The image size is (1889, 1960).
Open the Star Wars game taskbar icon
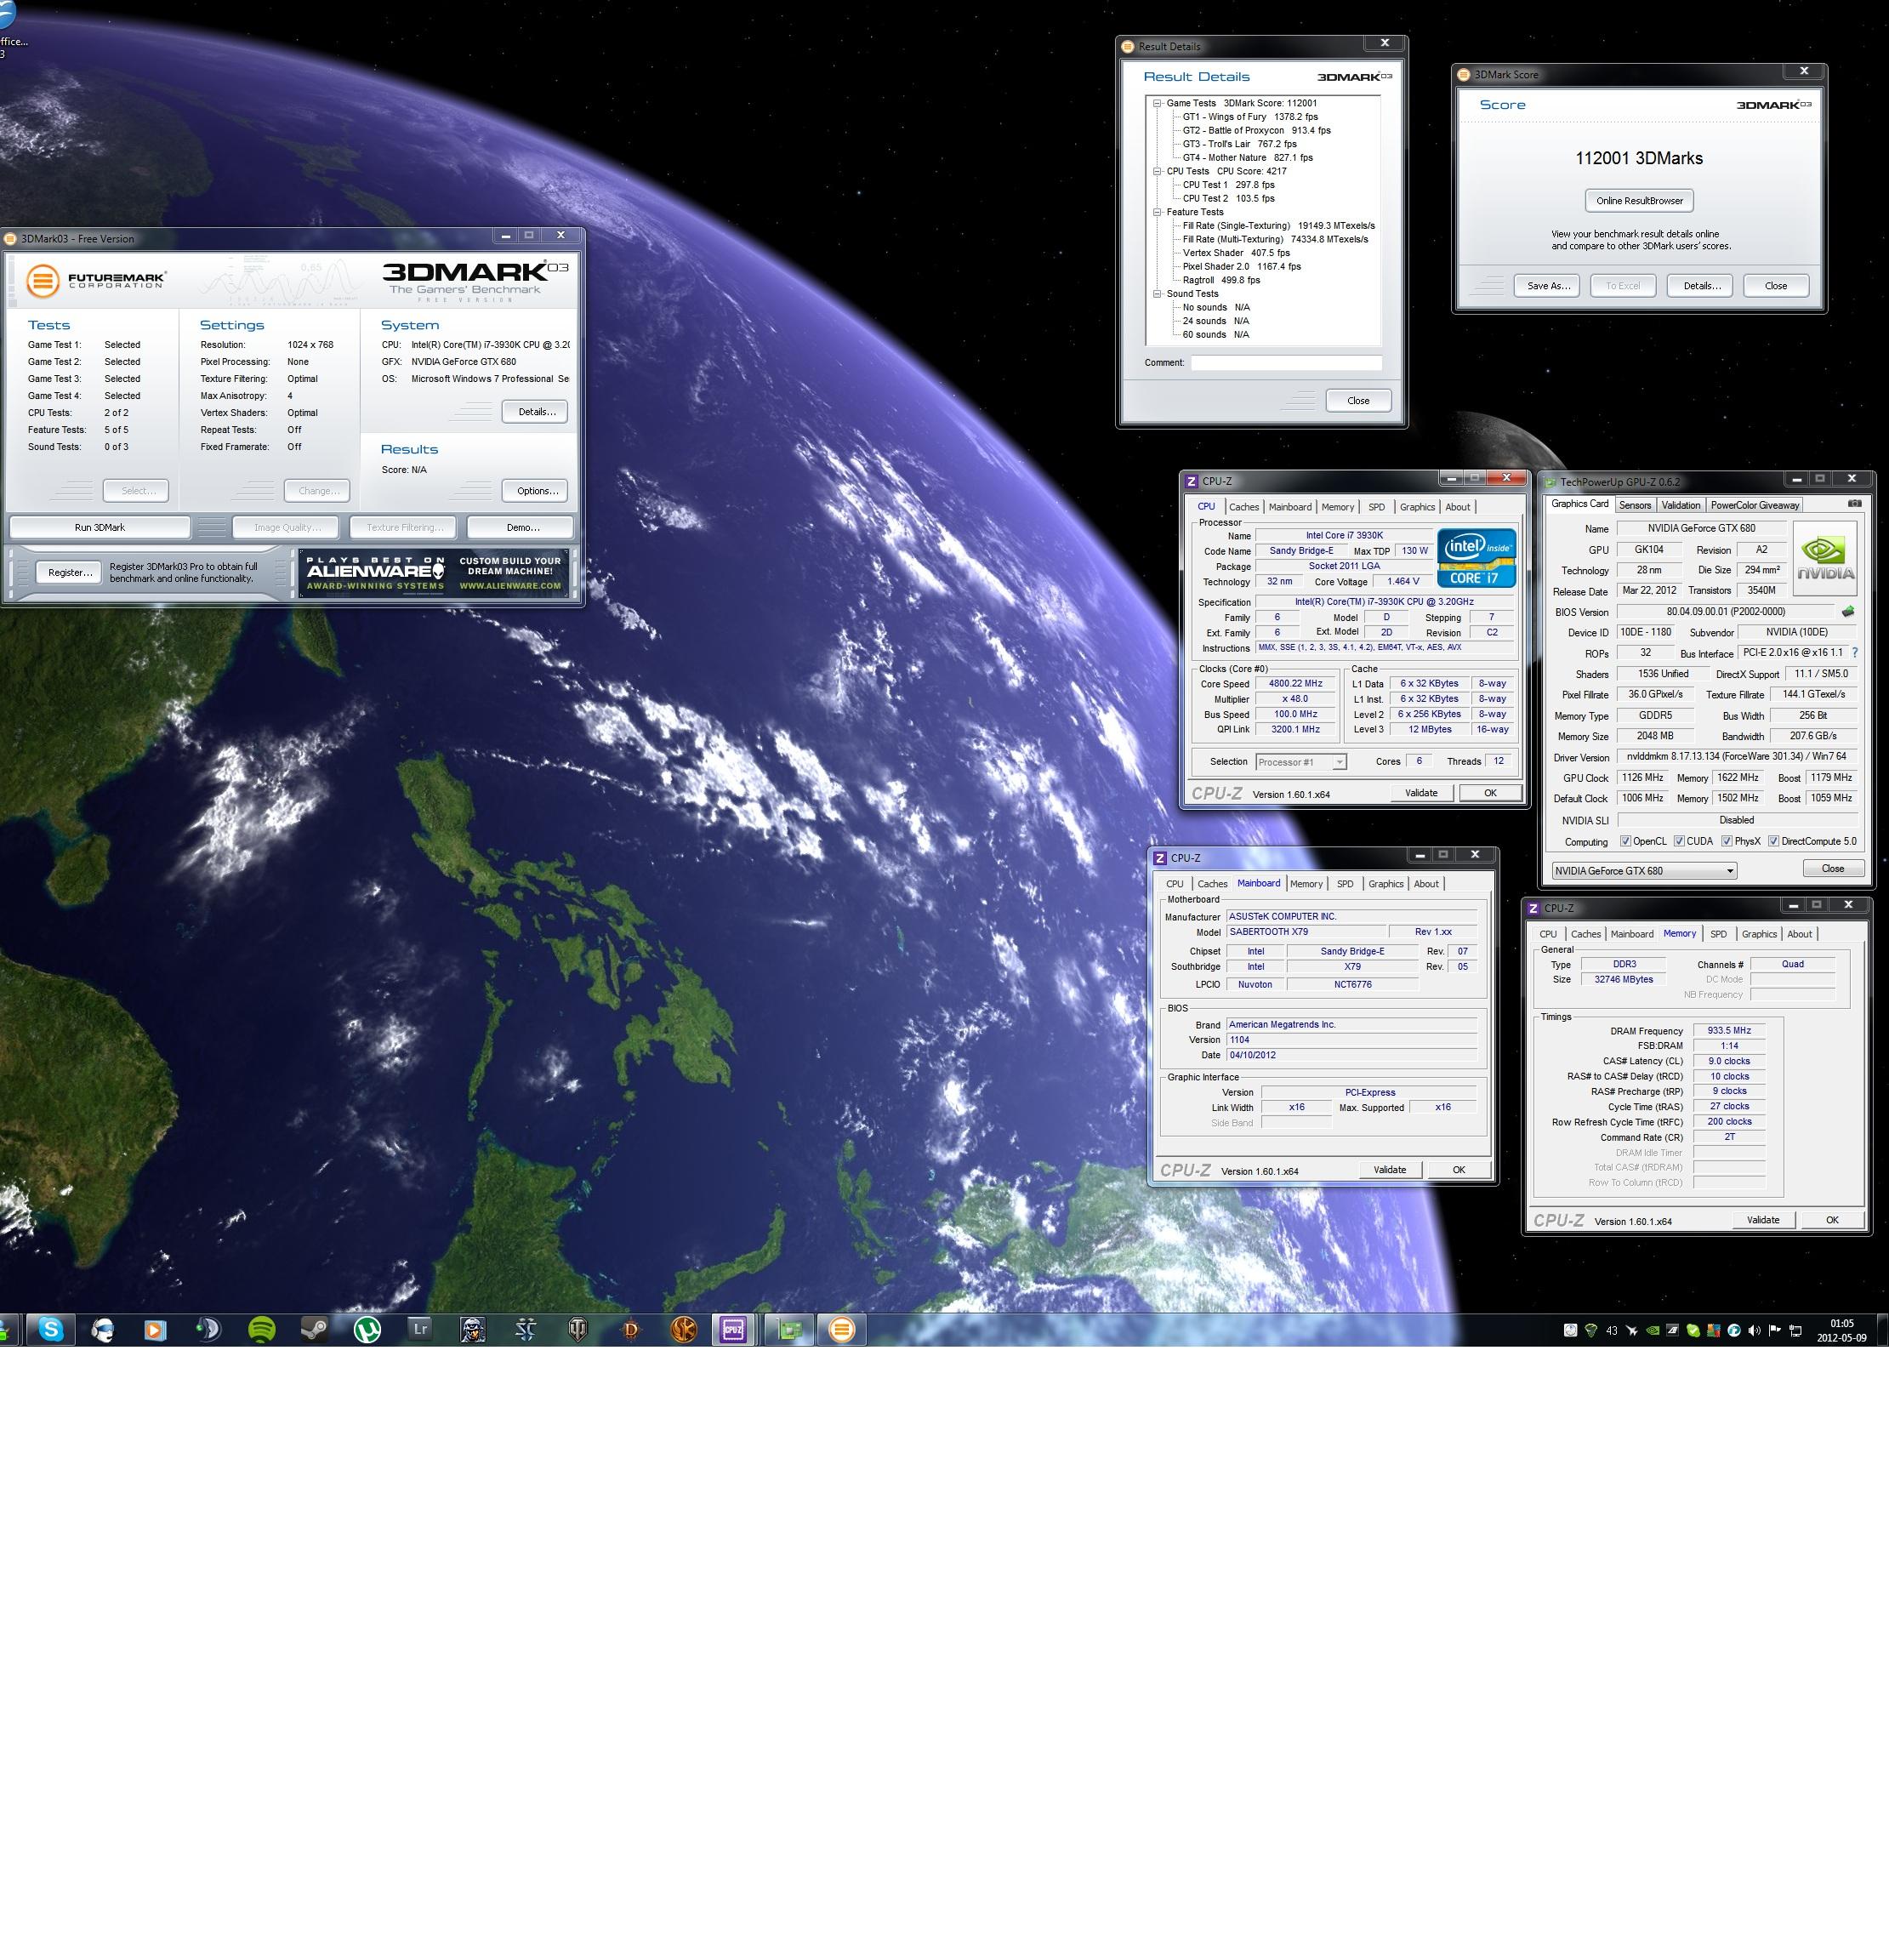pos(684,1329)
